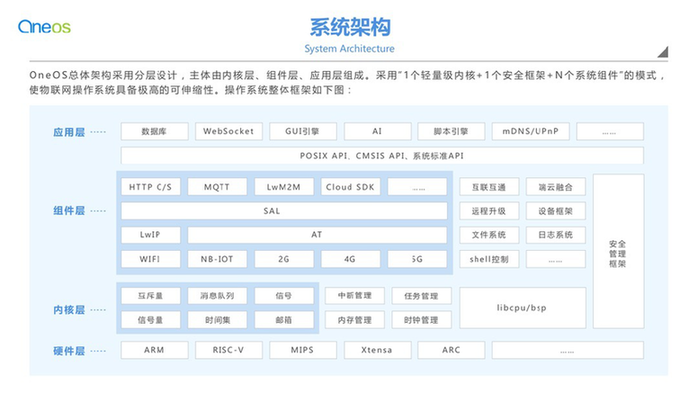This screenshot has width=698, height=393.
Task: Select the libcpu/bsp box
Action: [x=523, y=308]
